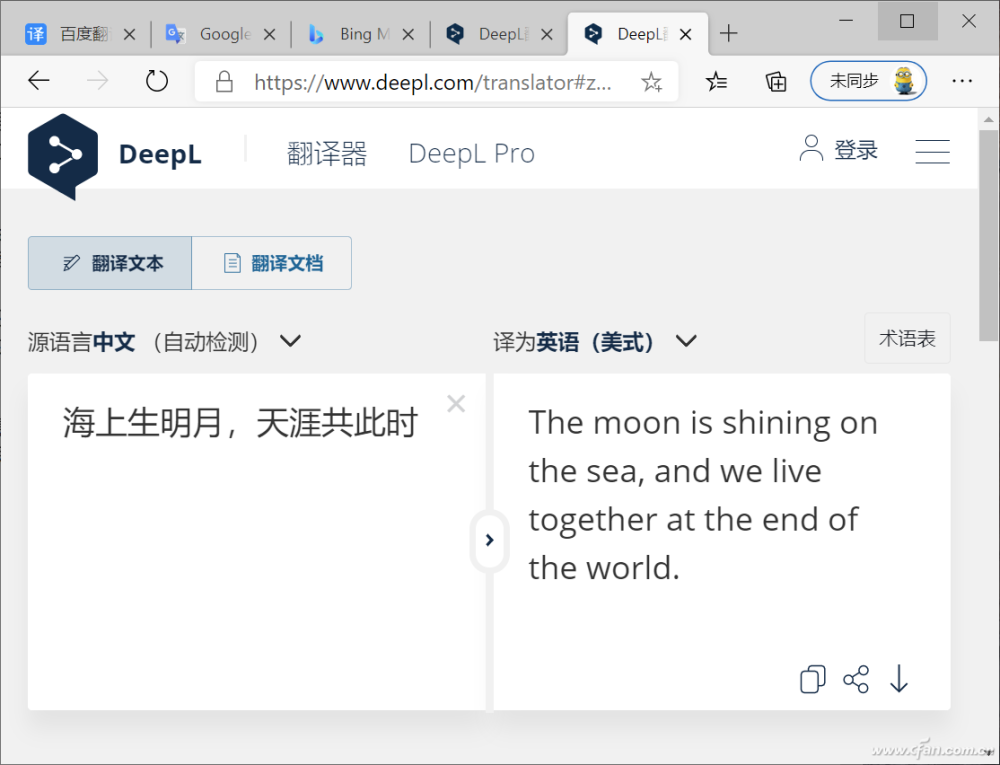Clear the source text with X
Image resolution: width=1000 pixels, height=765 pixels.
tap(456, 404)
